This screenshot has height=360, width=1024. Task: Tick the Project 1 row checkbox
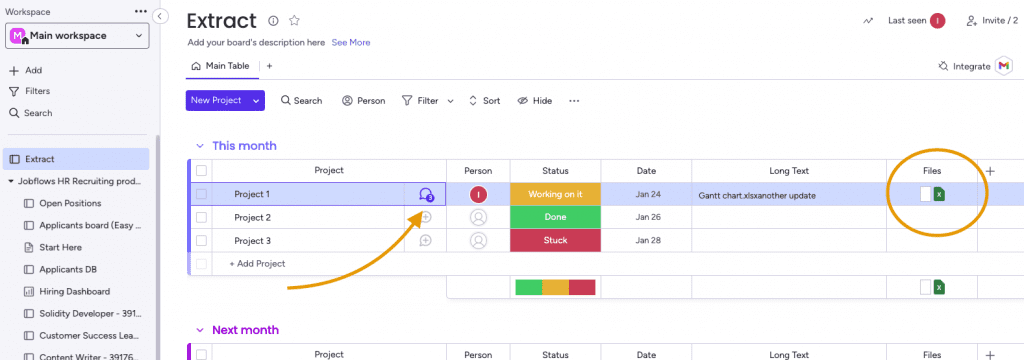pyautogui.click(x=201, y=194)
